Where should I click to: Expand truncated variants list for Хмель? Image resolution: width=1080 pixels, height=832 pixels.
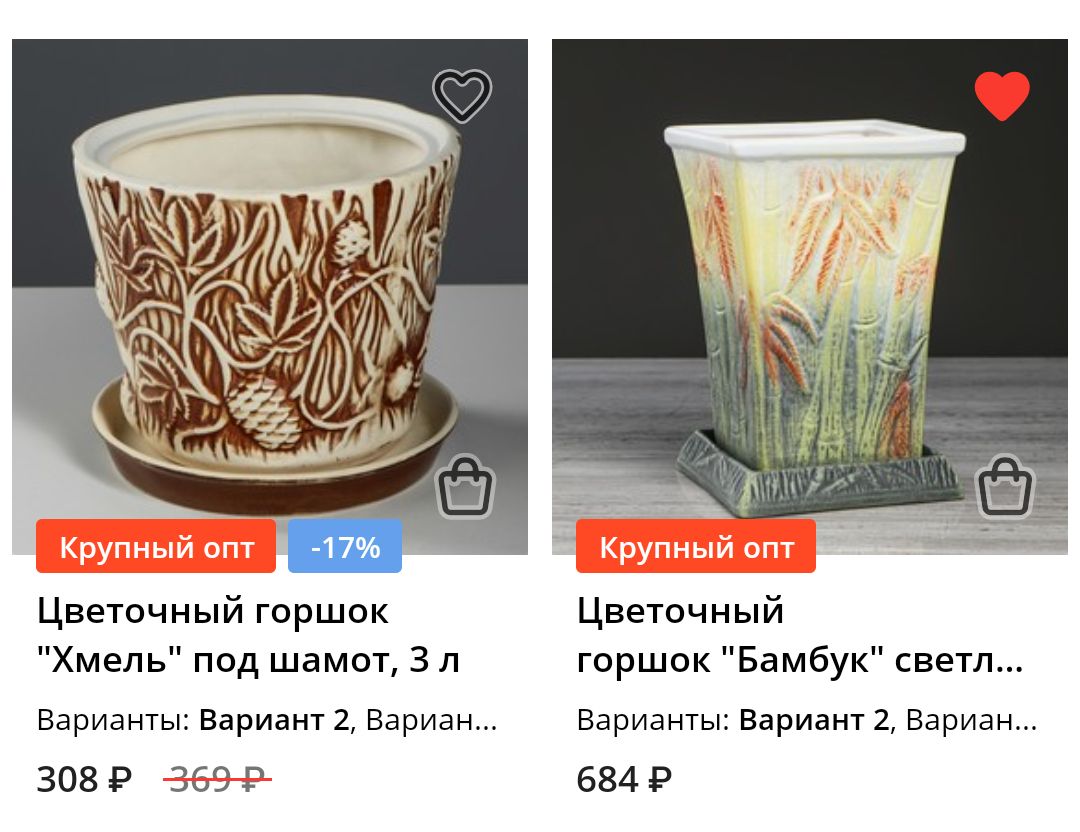[x=431, y=720]
